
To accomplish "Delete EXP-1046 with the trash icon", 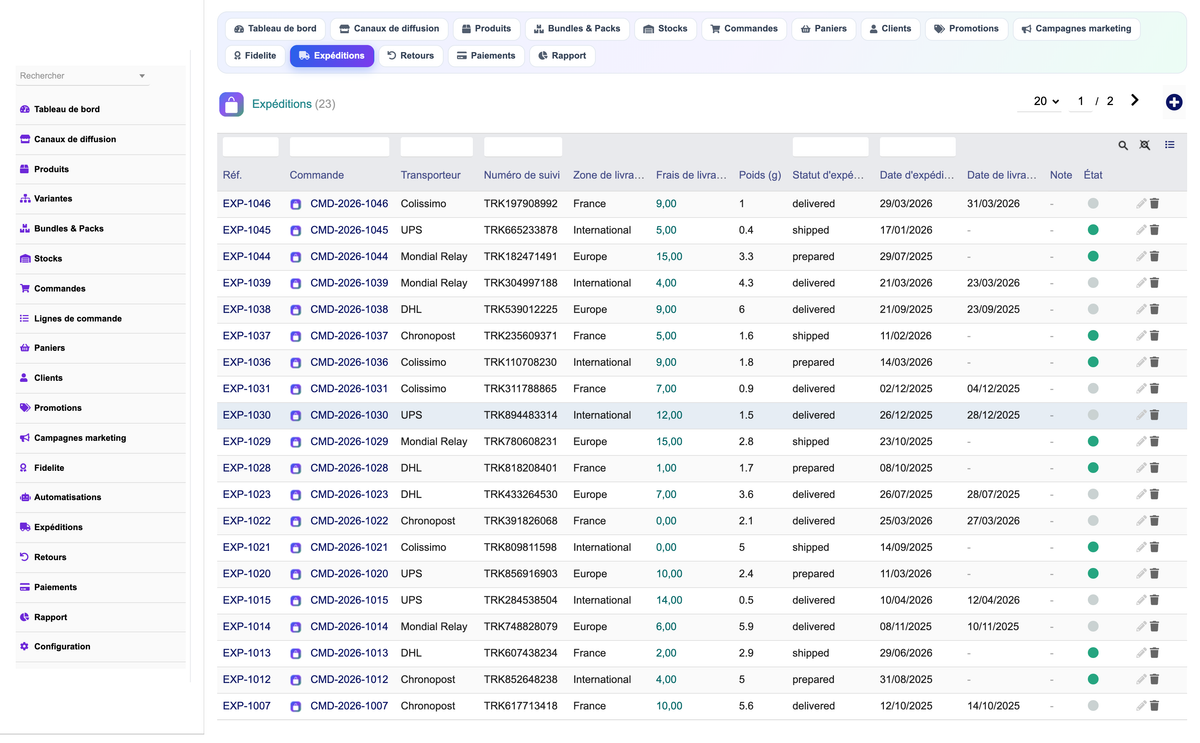I will tap(1154, 204).
